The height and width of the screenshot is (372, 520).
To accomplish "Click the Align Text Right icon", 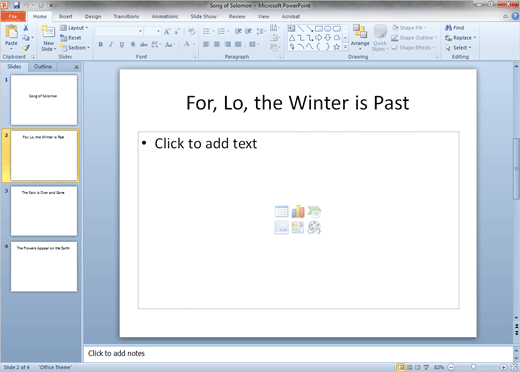I will coord(228,44).
